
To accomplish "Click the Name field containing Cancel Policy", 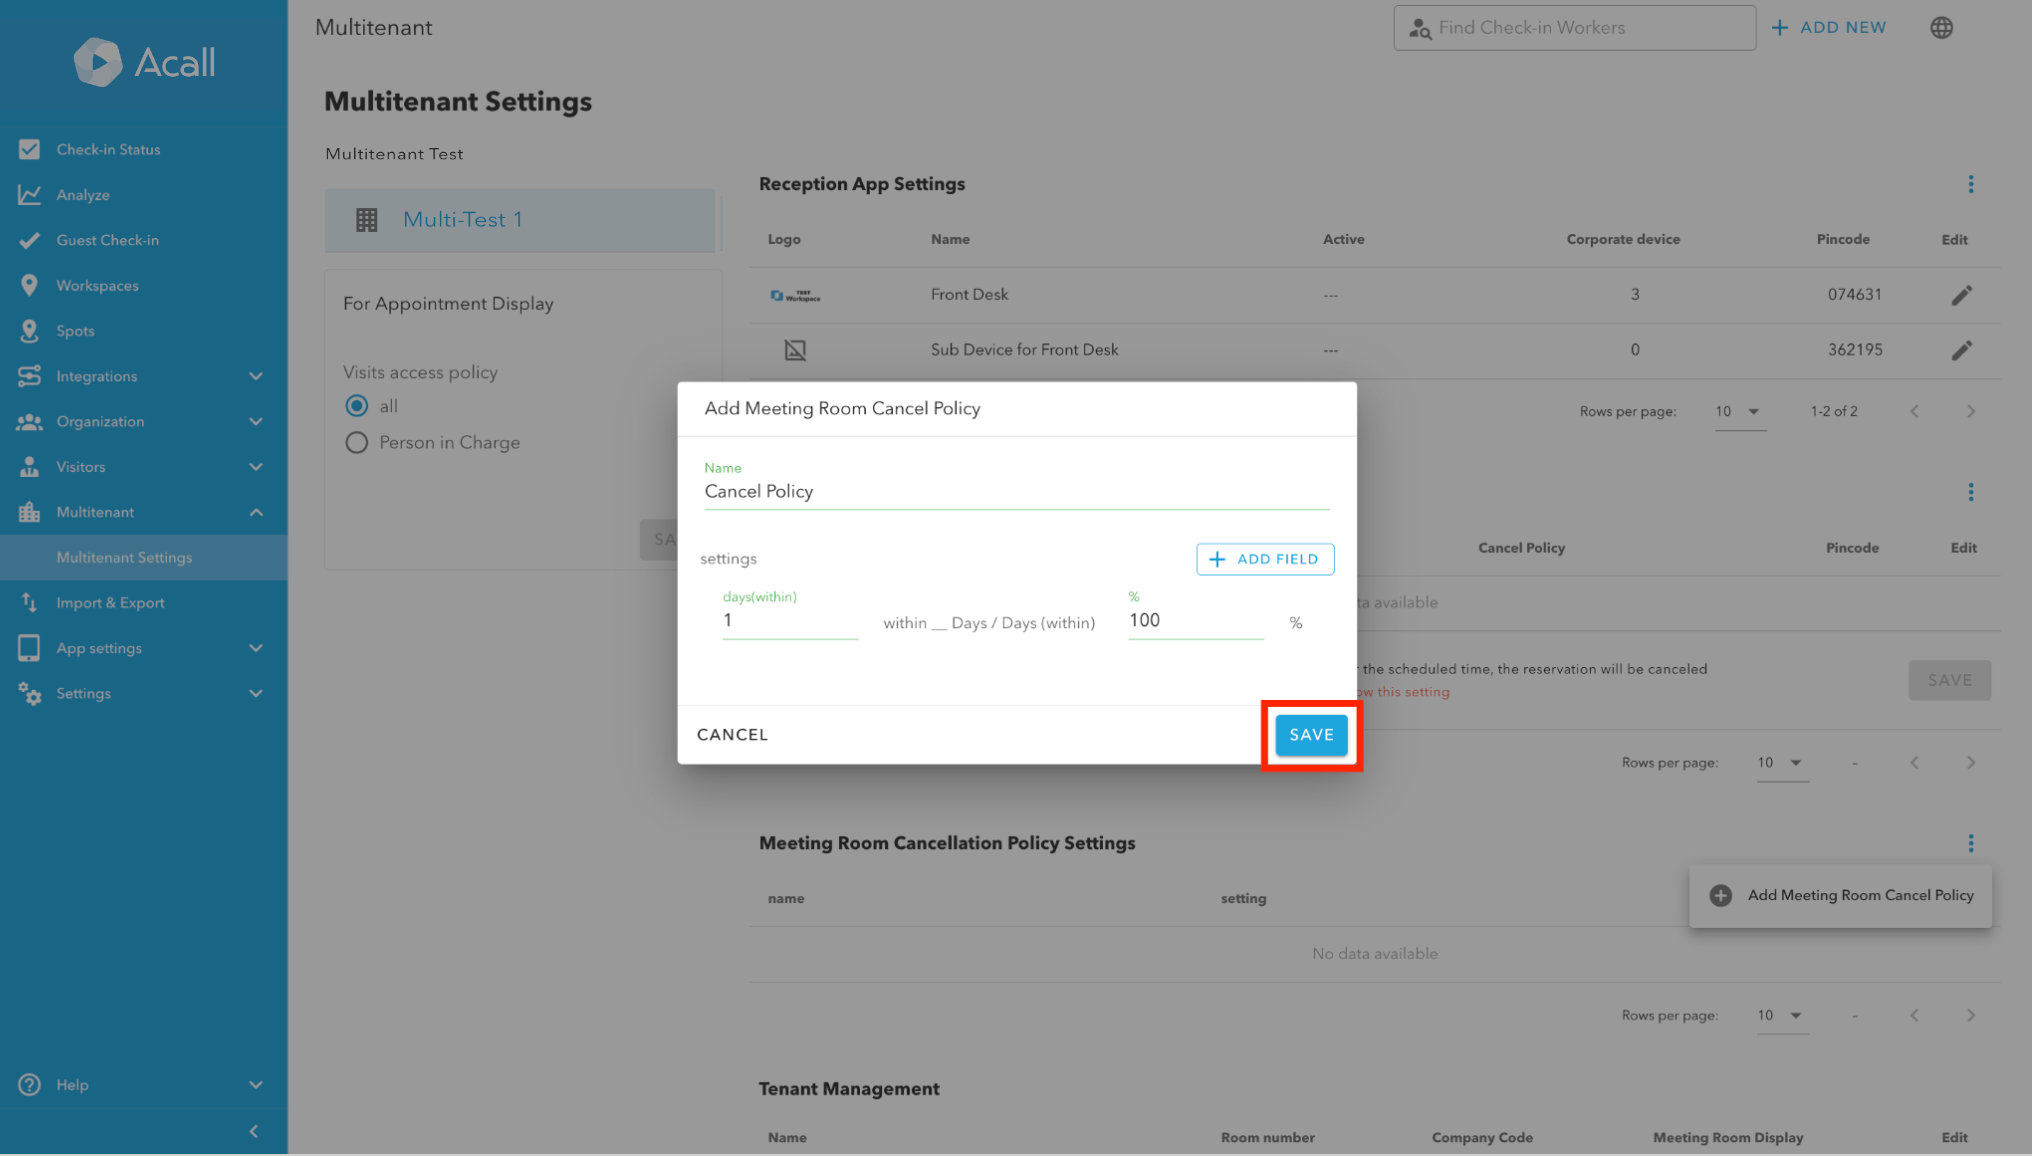I will pyautogui.click(x=1016, y=491).
